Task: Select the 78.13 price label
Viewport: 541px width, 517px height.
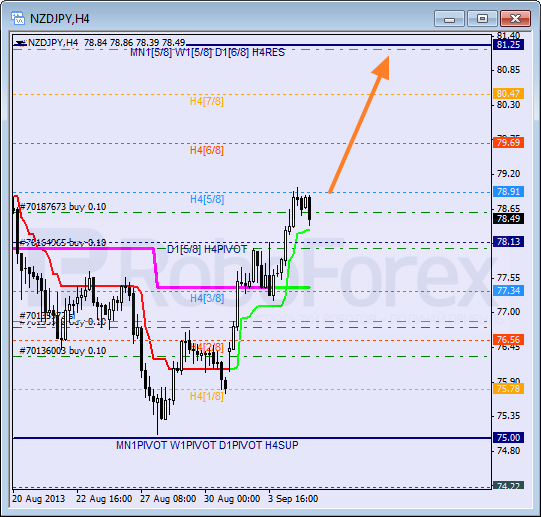Action: (508, 242)
